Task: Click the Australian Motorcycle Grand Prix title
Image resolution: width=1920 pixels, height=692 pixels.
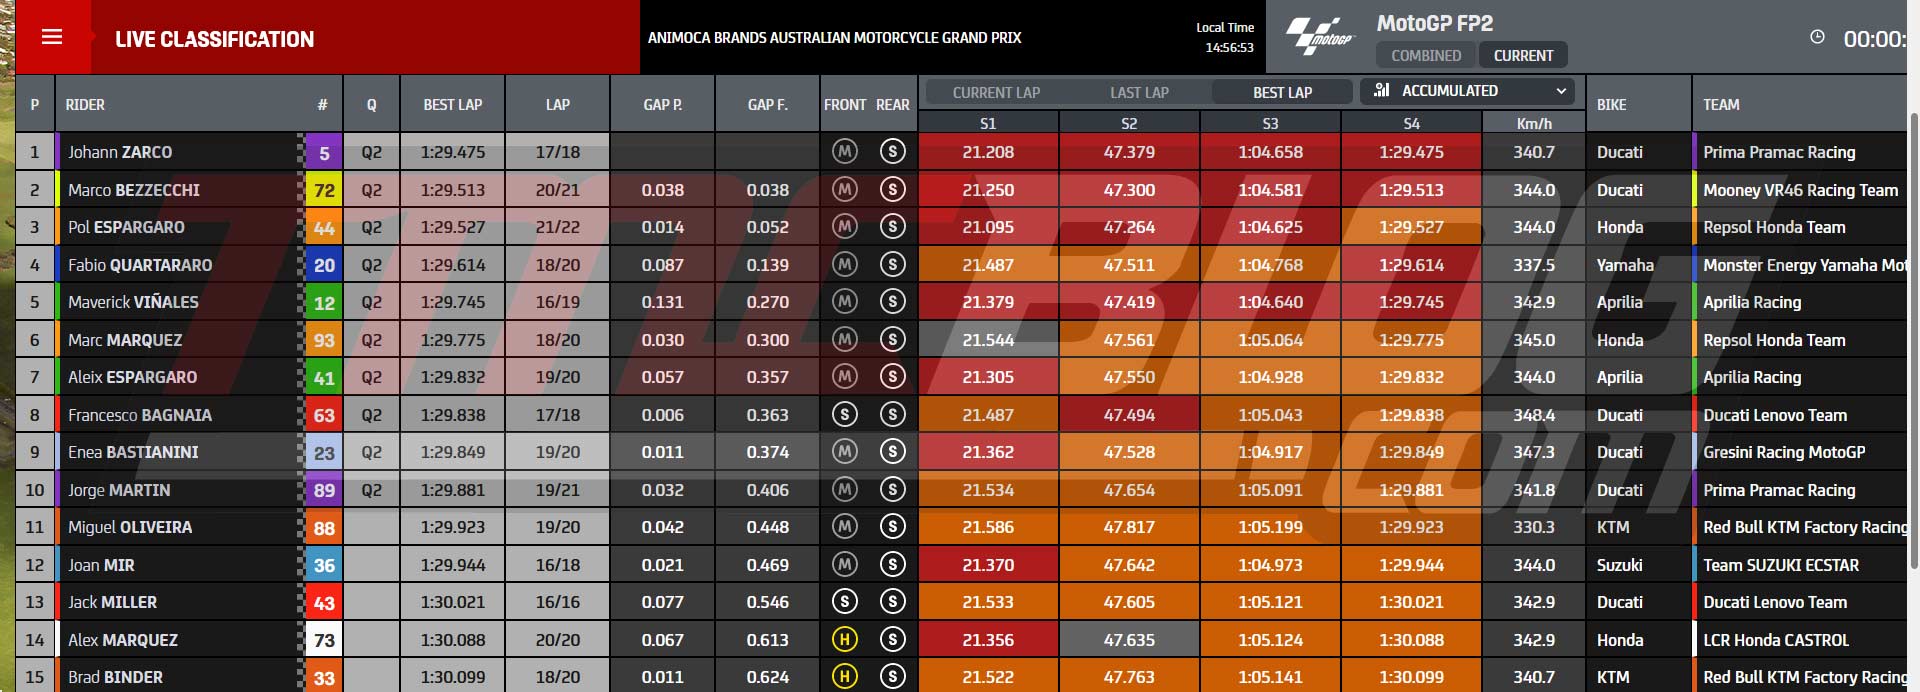Action: click(834, 38)
